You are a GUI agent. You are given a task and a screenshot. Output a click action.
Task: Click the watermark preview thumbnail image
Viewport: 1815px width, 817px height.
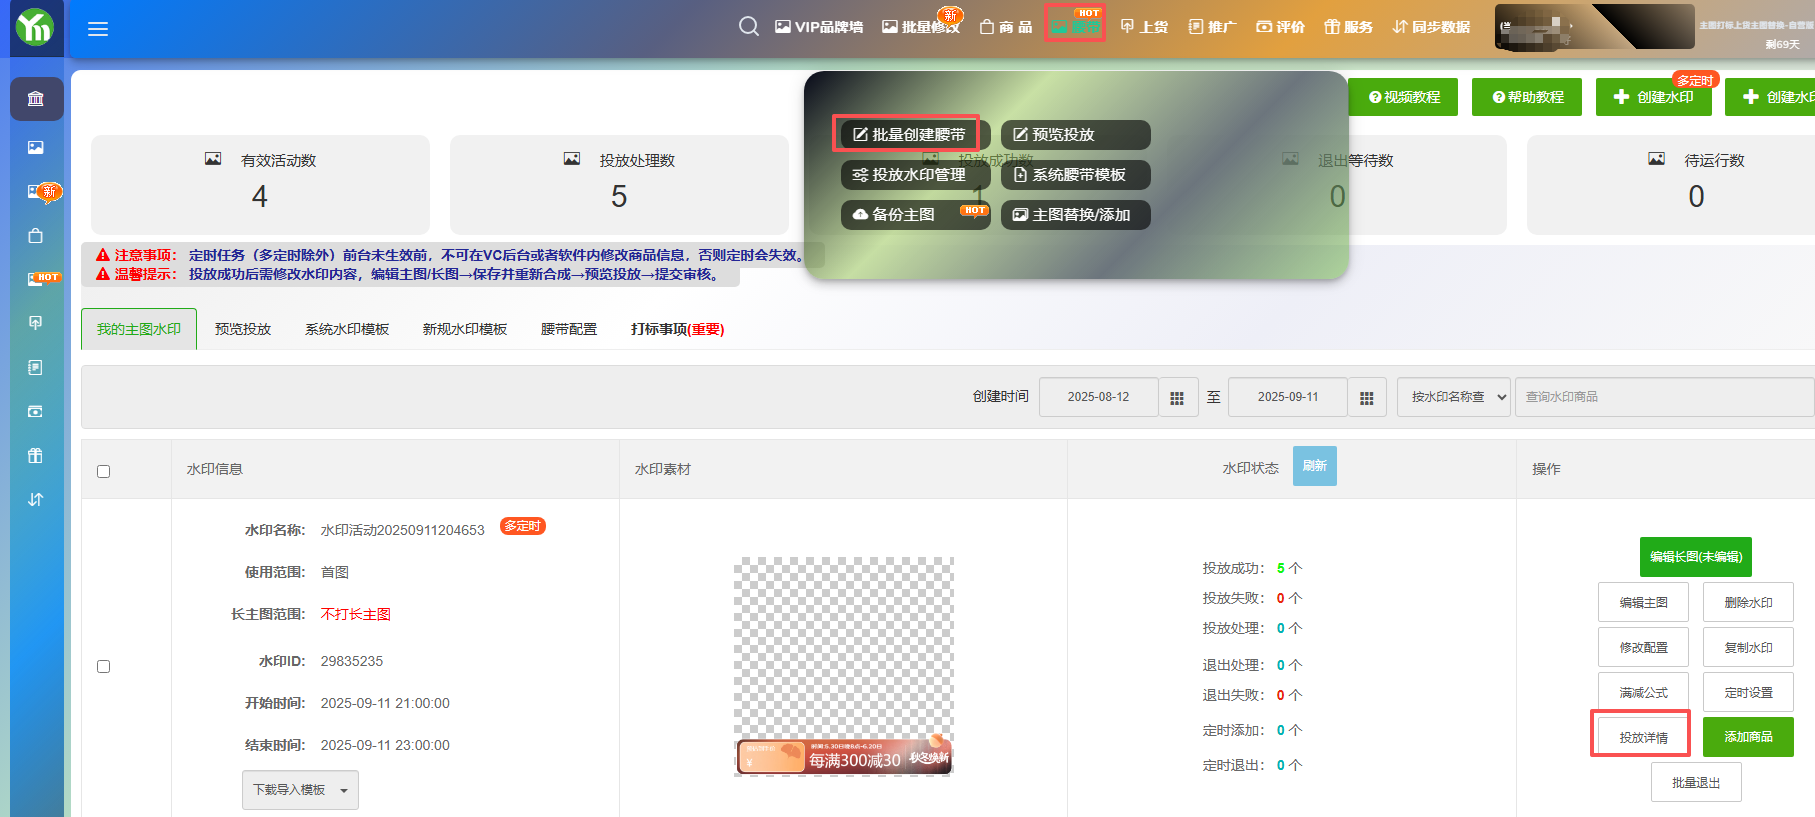[843, 666]
